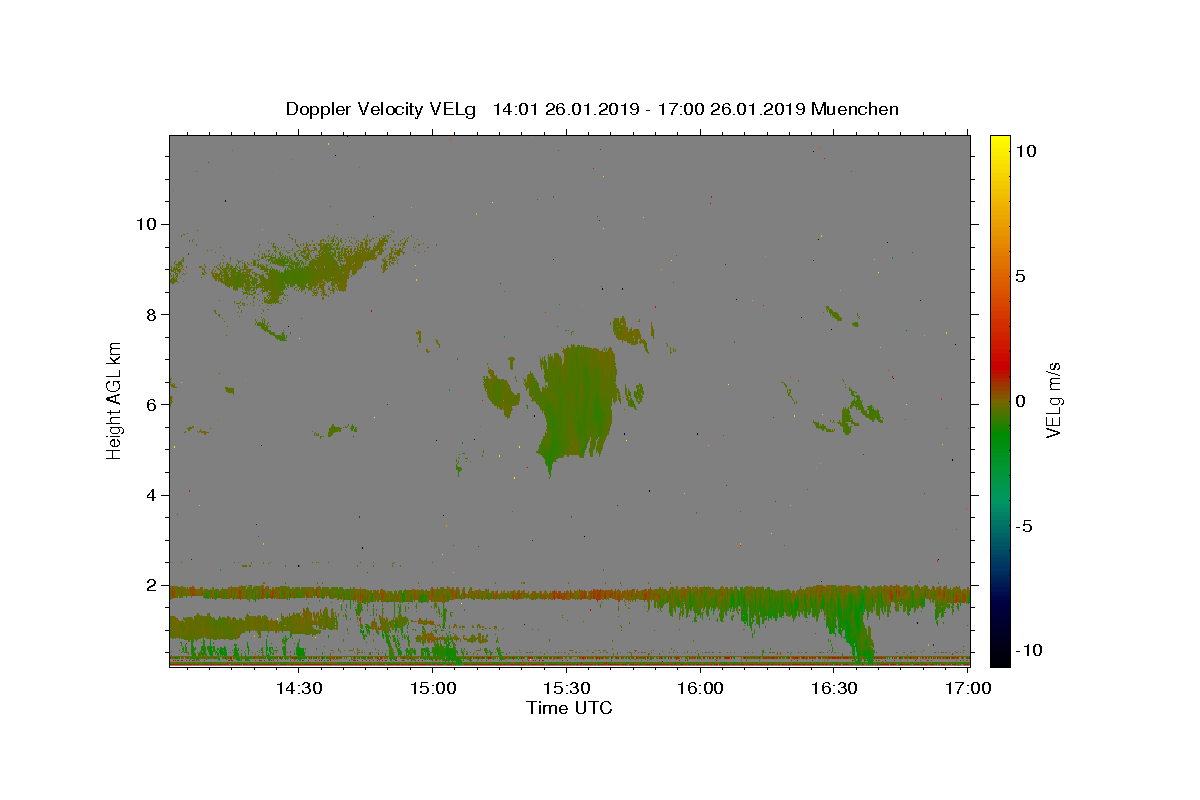Screen dimensions: 1200x800
Task: Click the '14:30' time tick label
Action: click(298, 689)
